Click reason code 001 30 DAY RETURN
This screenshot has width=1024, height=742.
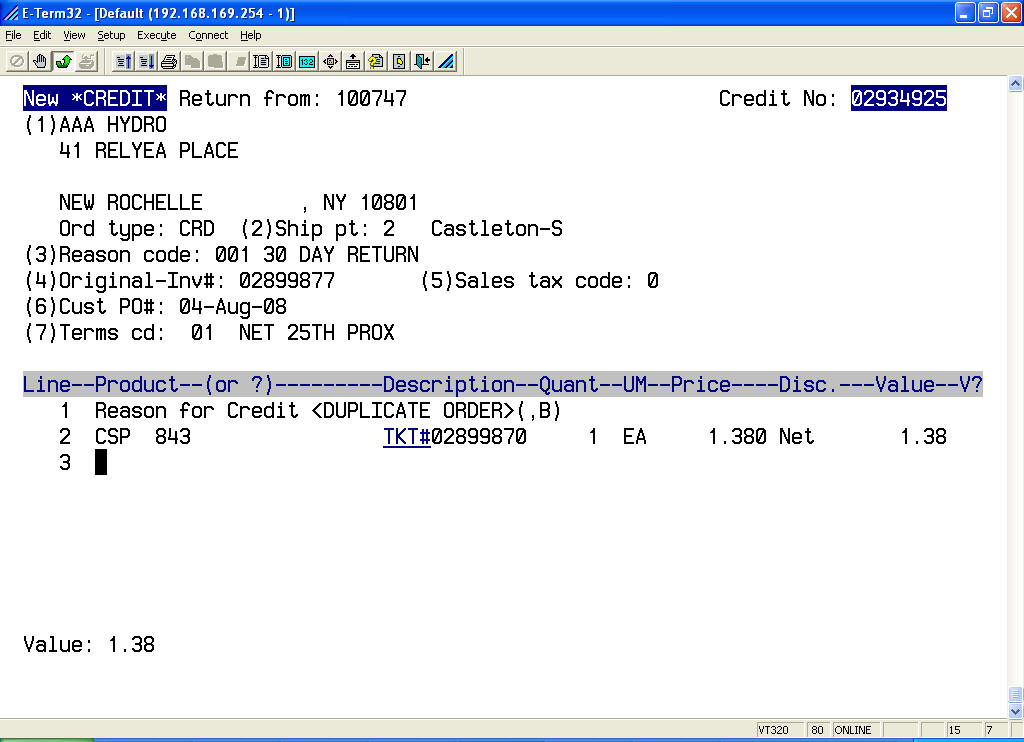tap(317, 255)
